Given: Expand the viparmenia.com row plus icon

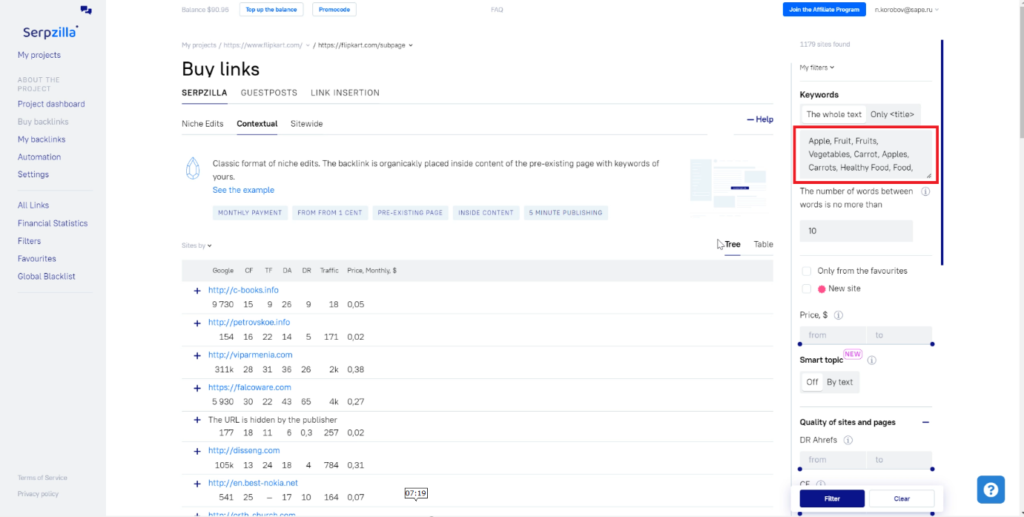Looking at the screenshot, I should [x=197, y=356].
